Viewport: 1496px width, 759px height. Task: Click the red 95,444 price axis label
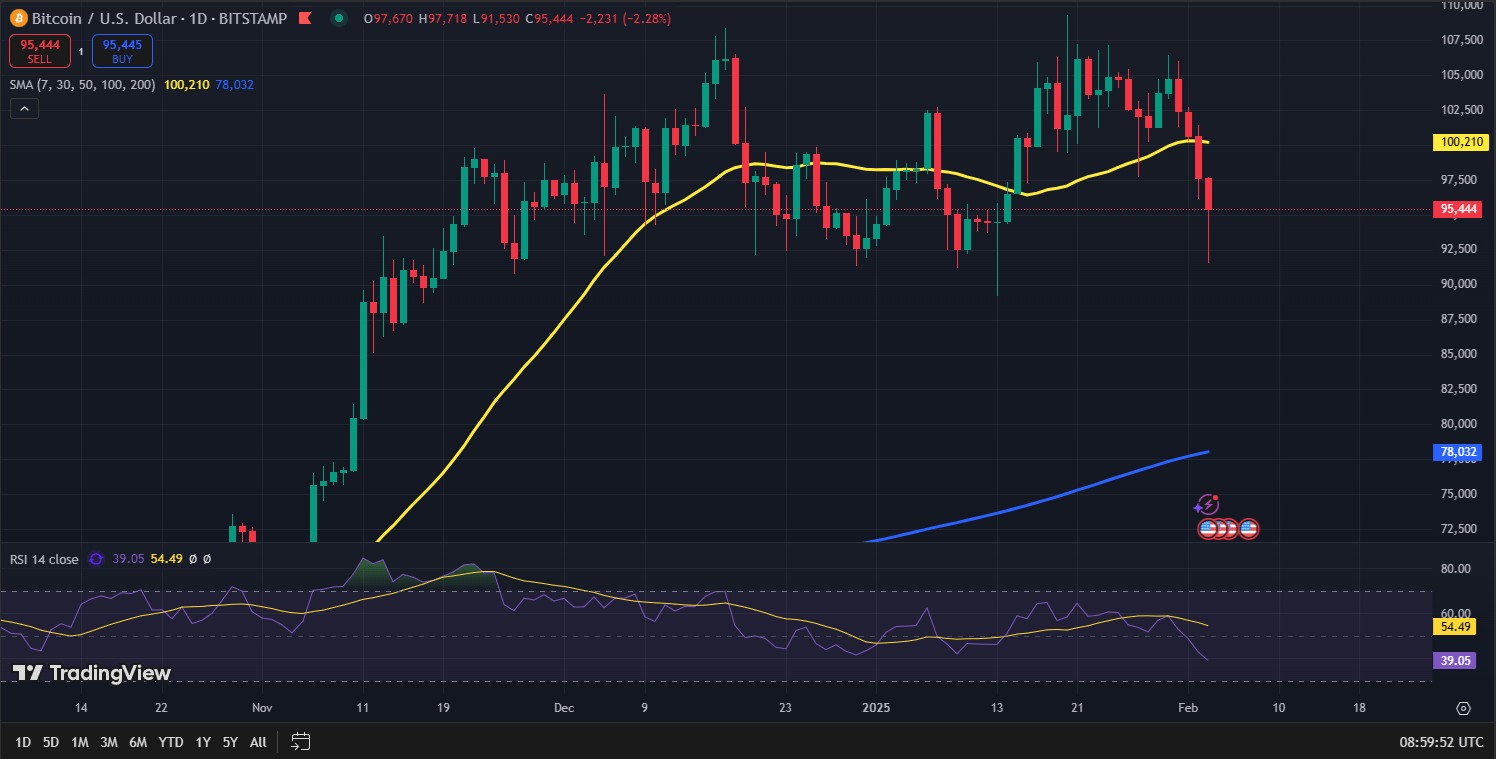click(x=1456, y=209)
